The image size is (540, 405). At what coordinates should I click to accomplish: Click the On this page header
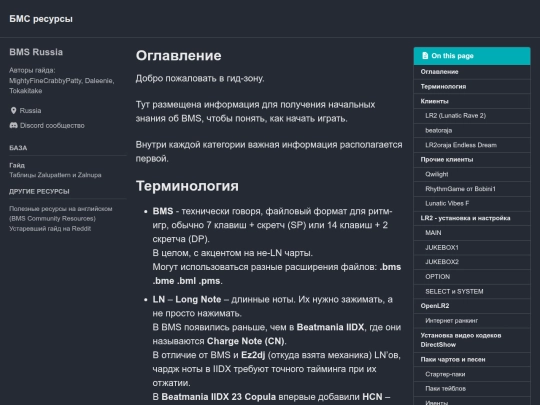472,56
